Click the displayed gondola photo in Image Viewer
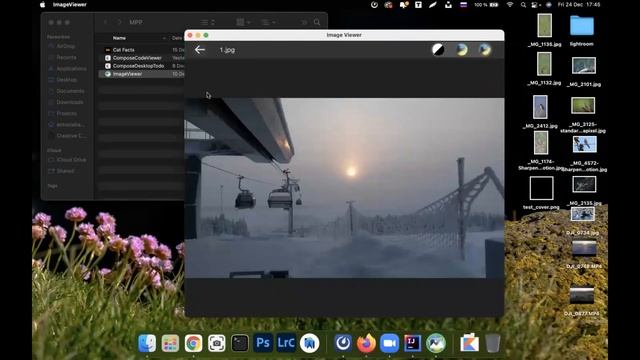This screenshot has height=360, width=640. click(x=344, y=188)
